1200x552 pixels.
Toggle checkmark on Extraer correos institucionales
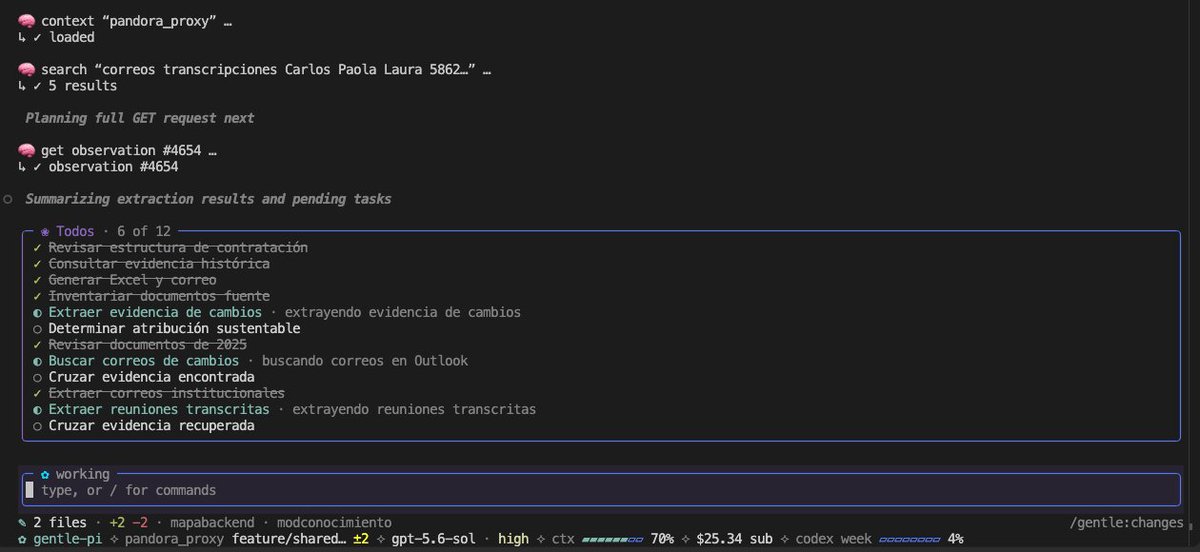pos(37,393)
